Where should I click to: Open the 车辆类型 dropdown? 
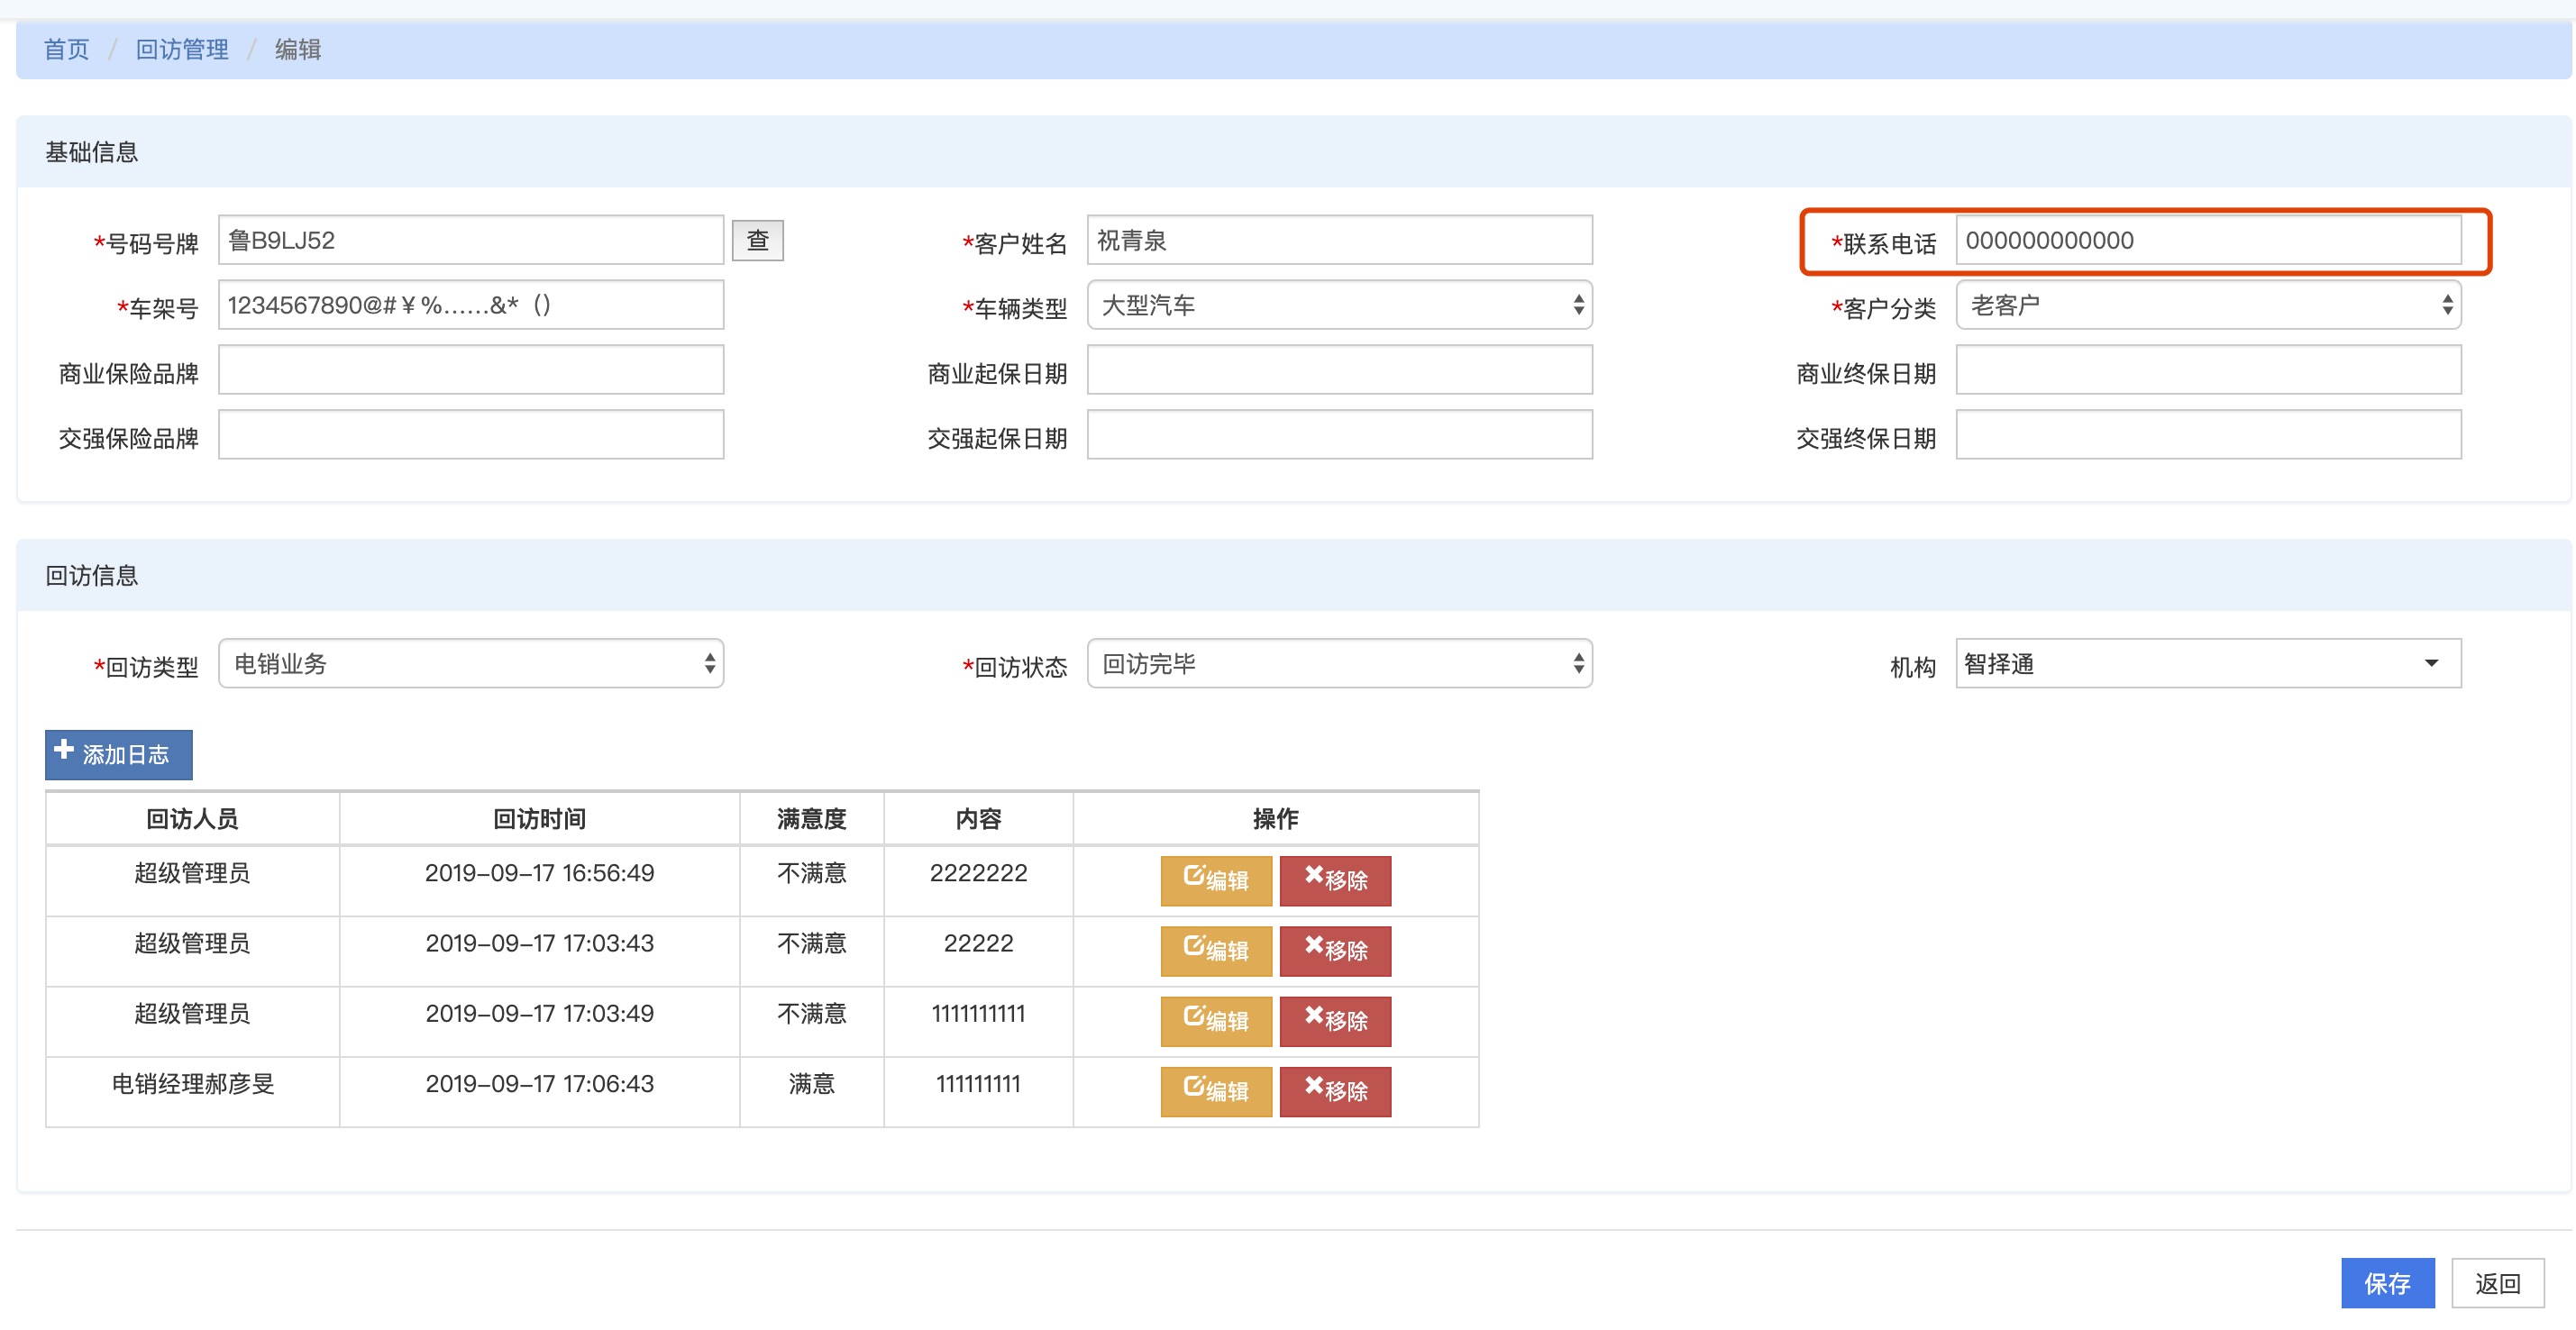tap(1338, 305)
